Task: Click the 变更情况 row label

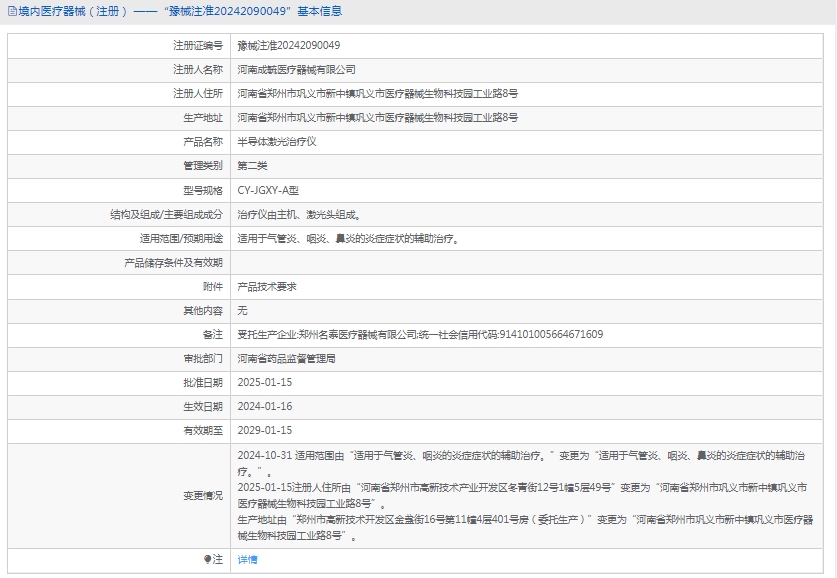Action: click(x=203, y=495)
